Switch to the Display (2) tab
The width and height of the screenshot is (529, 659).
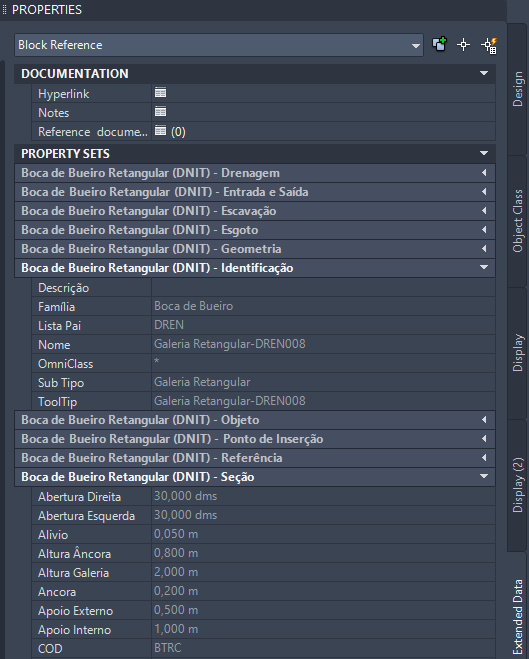[518, 485]
